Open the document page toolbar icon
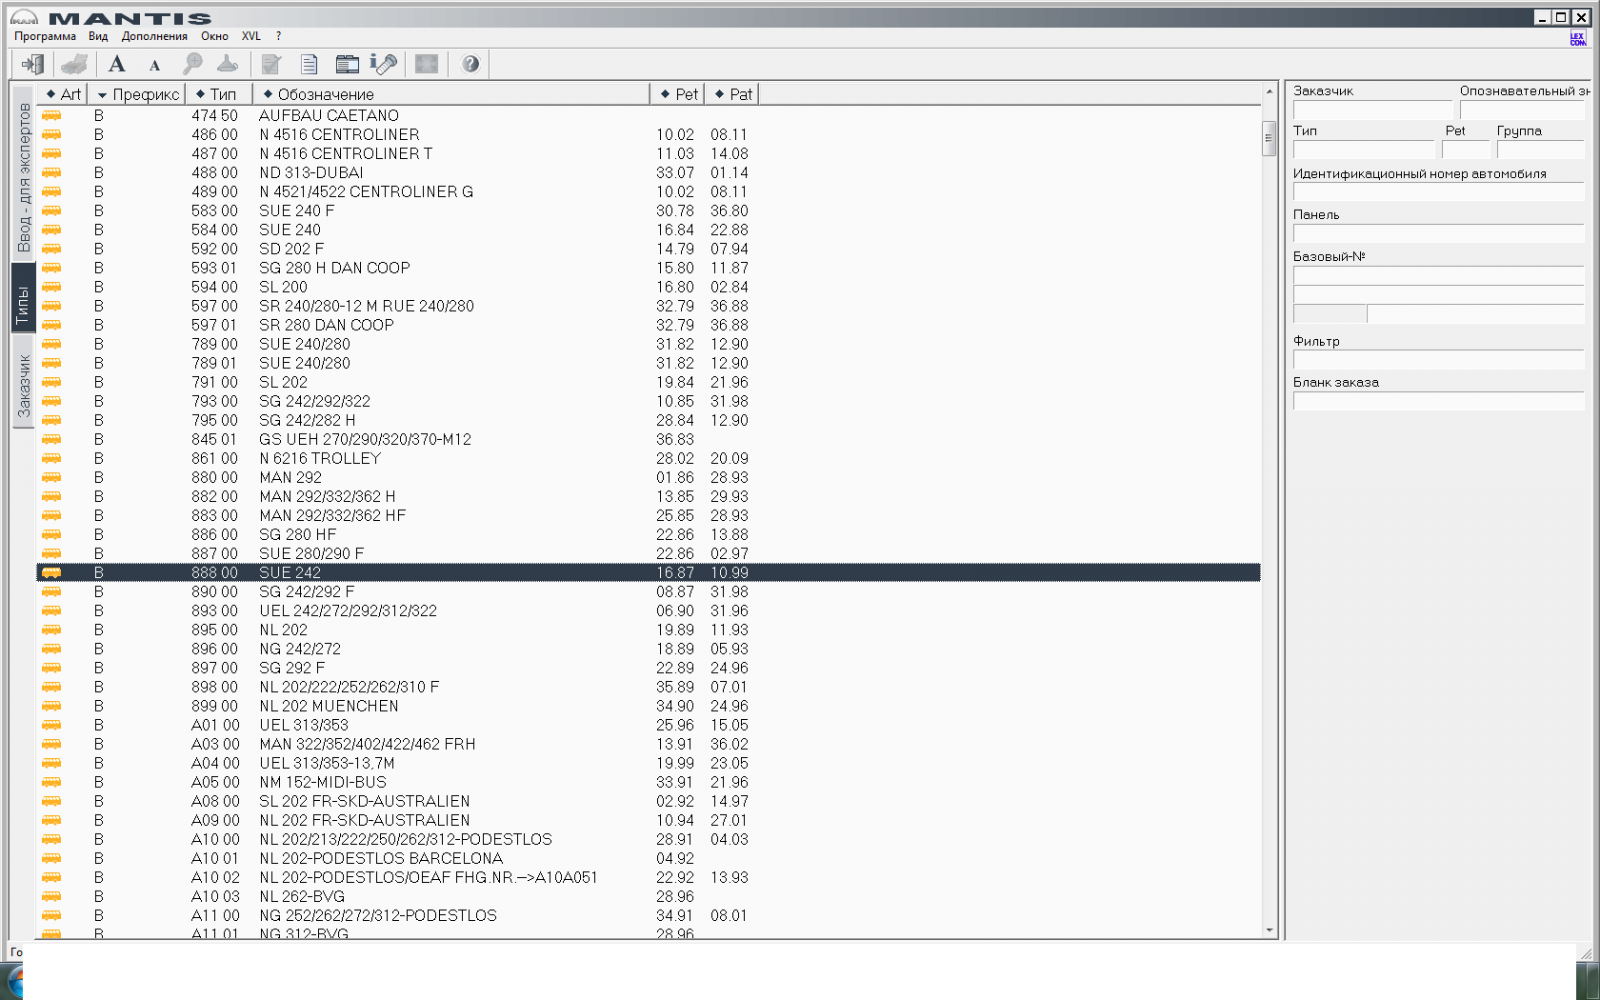The height and width of the screenshot is (1000, 1600). point(309,64)
